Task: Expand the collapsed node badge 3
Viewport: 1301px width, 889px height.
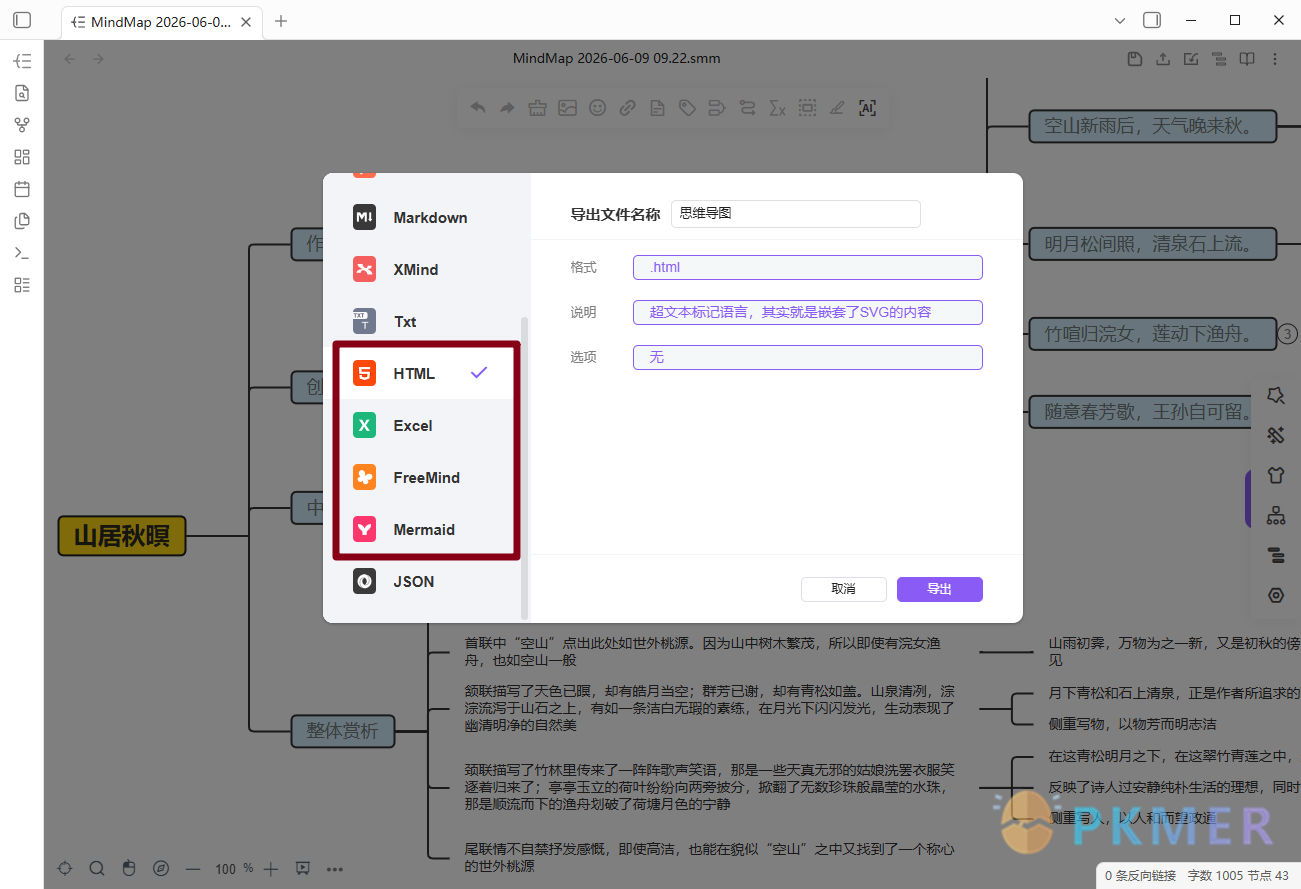Action: 1288,335
